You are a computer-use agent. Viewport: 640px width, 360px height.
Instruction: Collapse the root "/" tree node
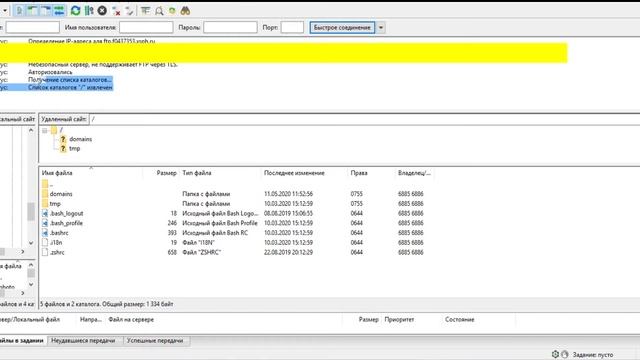[x=44, y=131]
